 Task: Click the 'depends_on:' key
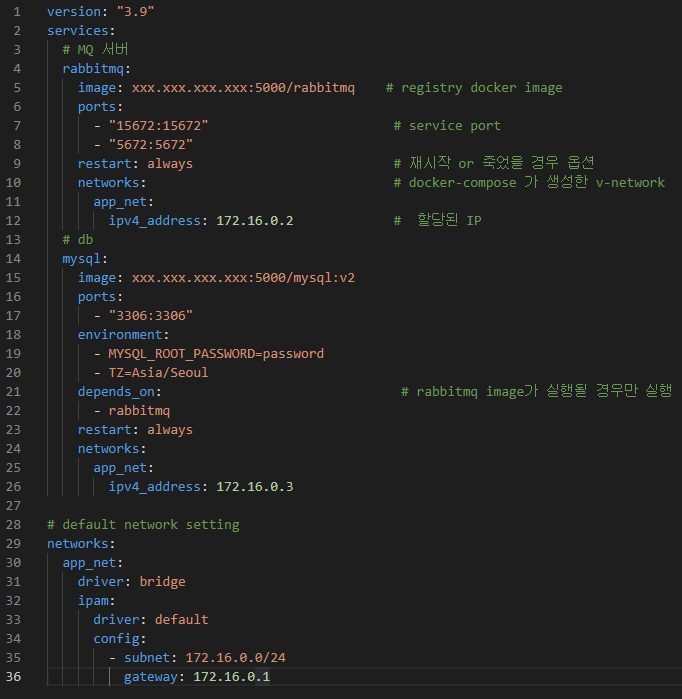(x=119, y=392)
